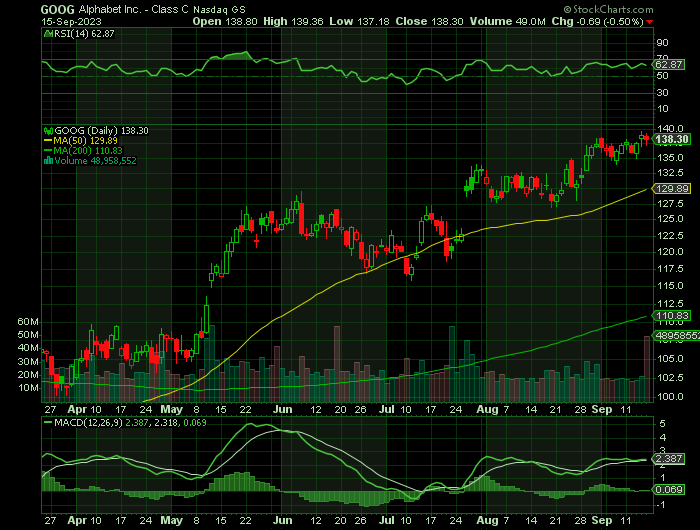Image resolution: width=700 pixels, height=530 pixels.
Task: Click May on the price chart date axis
Action: [x=171, y=410]
